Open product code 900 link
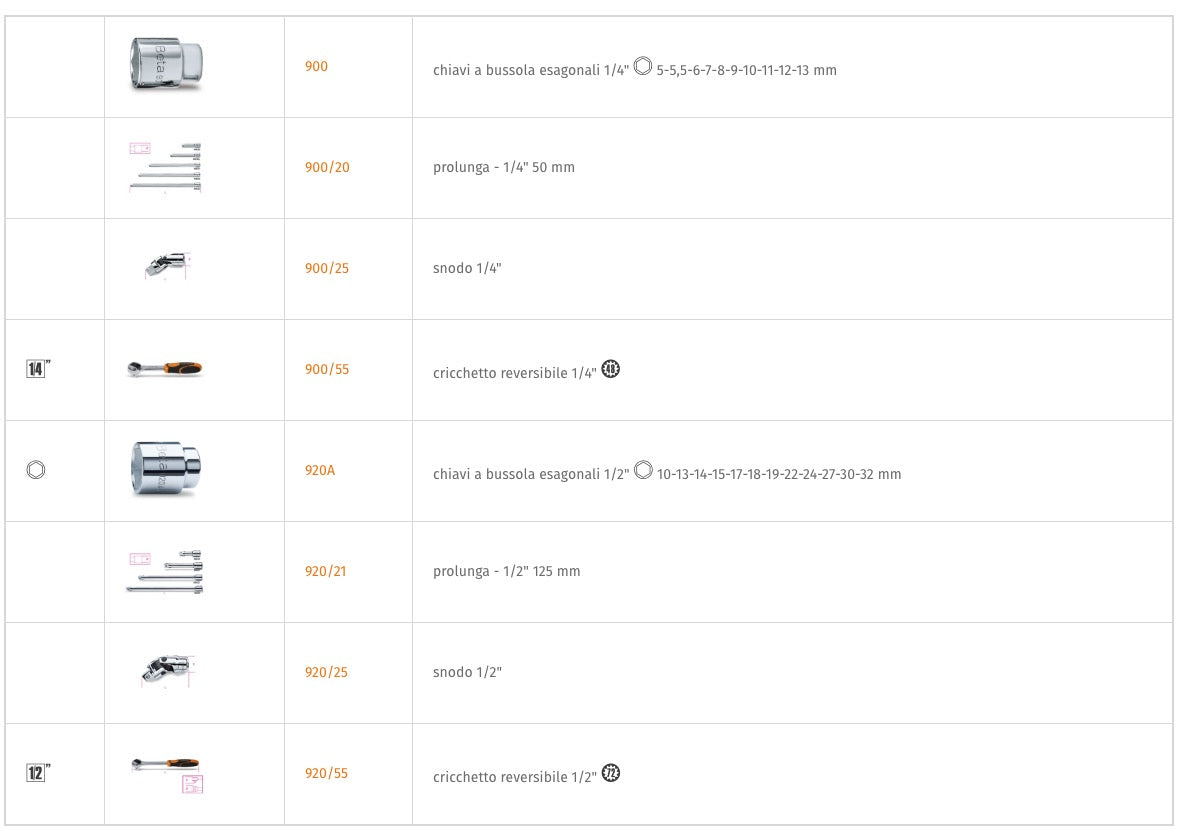Screen dimensions: 1180x826 (x=316, y=67)
